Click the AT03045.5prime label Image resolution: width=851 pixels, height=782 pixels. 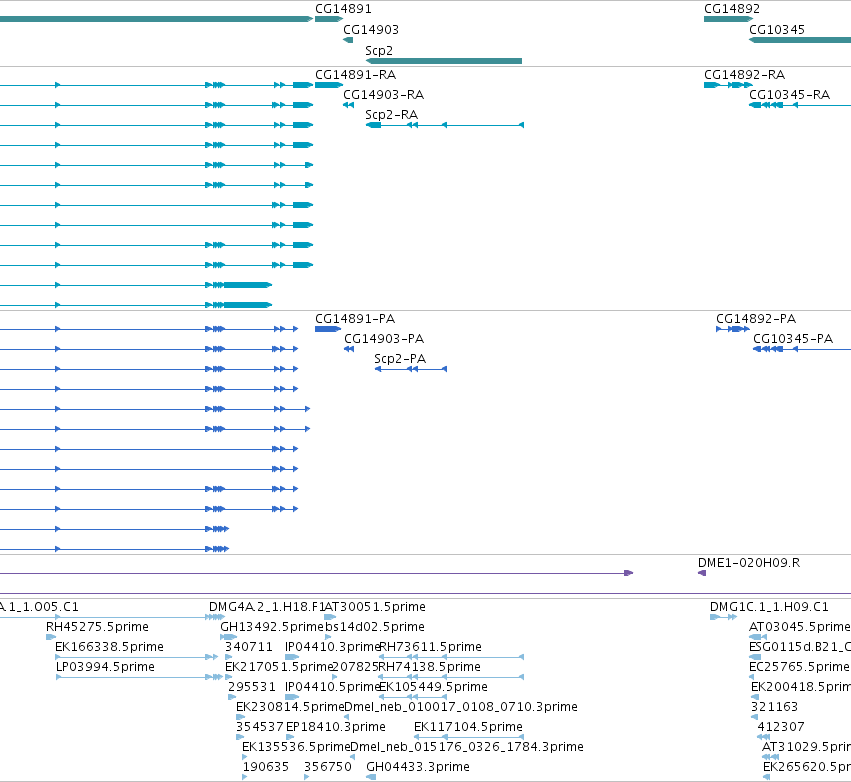800,627
